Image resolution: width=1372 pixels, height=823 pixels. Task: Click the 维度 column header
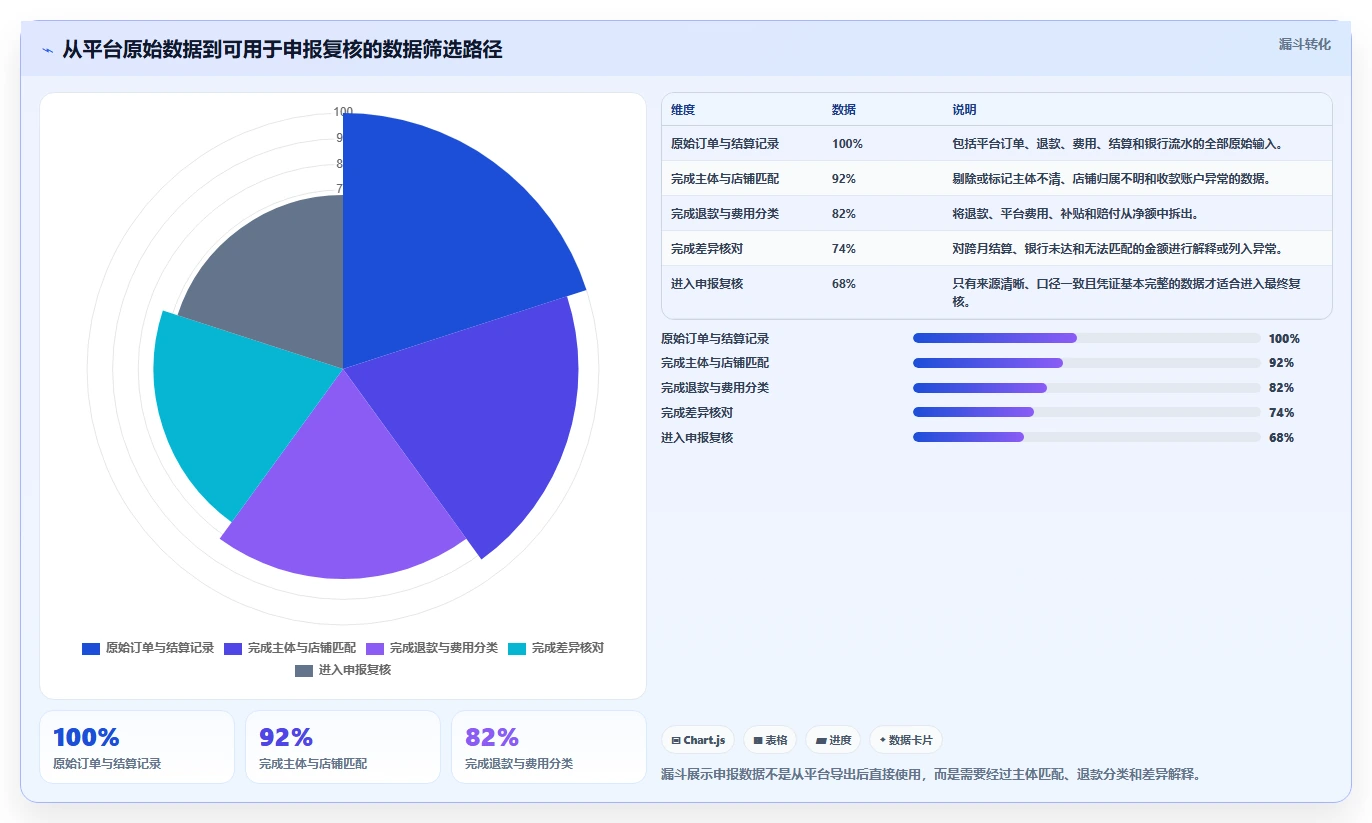click(683, 110)
